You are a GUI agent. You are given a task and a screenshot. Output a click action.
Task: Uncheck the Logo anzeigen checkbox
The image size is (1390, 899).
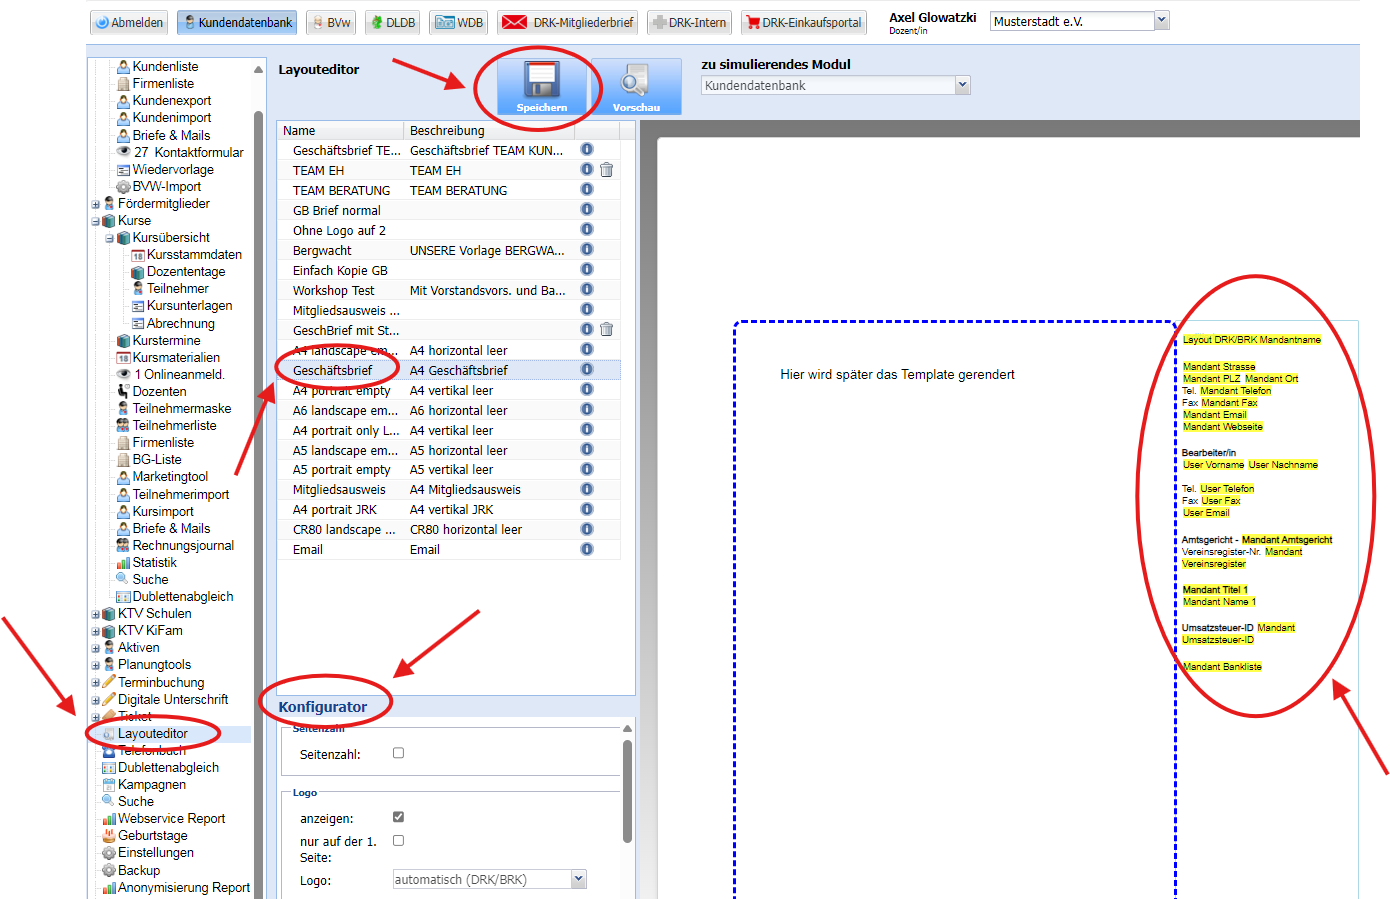tap(398, 817)
